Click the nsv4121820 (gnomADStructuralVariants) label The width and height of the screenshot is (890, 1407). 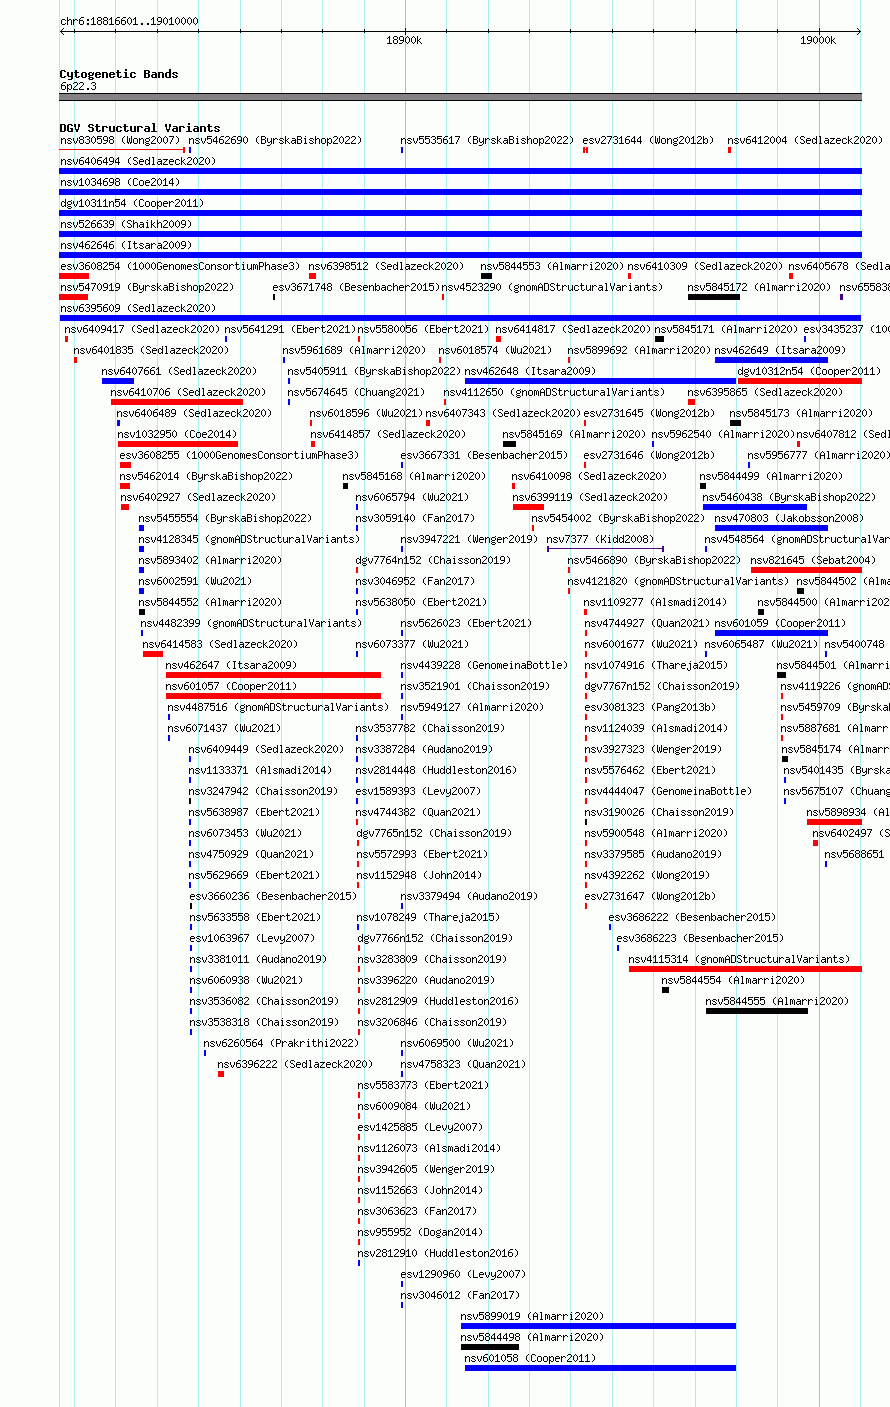678,581
